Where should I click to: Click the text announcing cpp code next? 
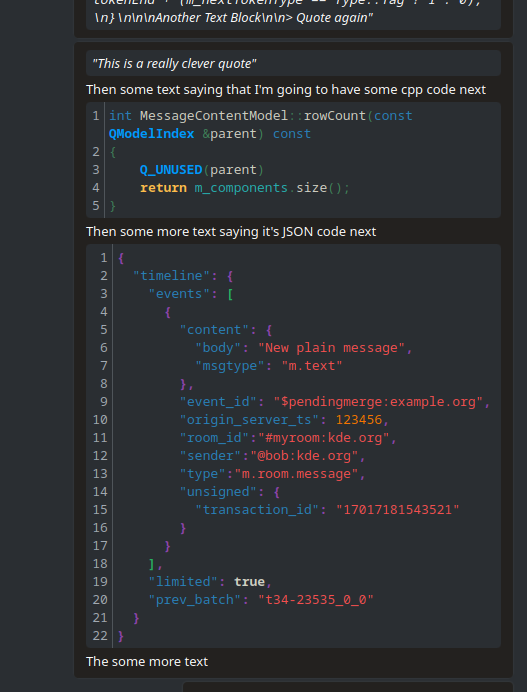286,90
